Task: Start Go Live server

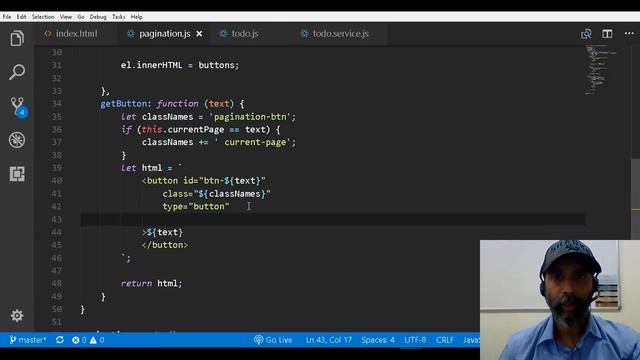Action: (273, 340)
